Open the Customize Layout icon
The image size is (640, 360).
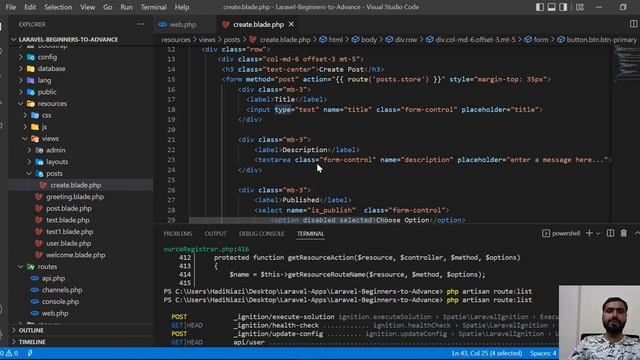(580, 7)
